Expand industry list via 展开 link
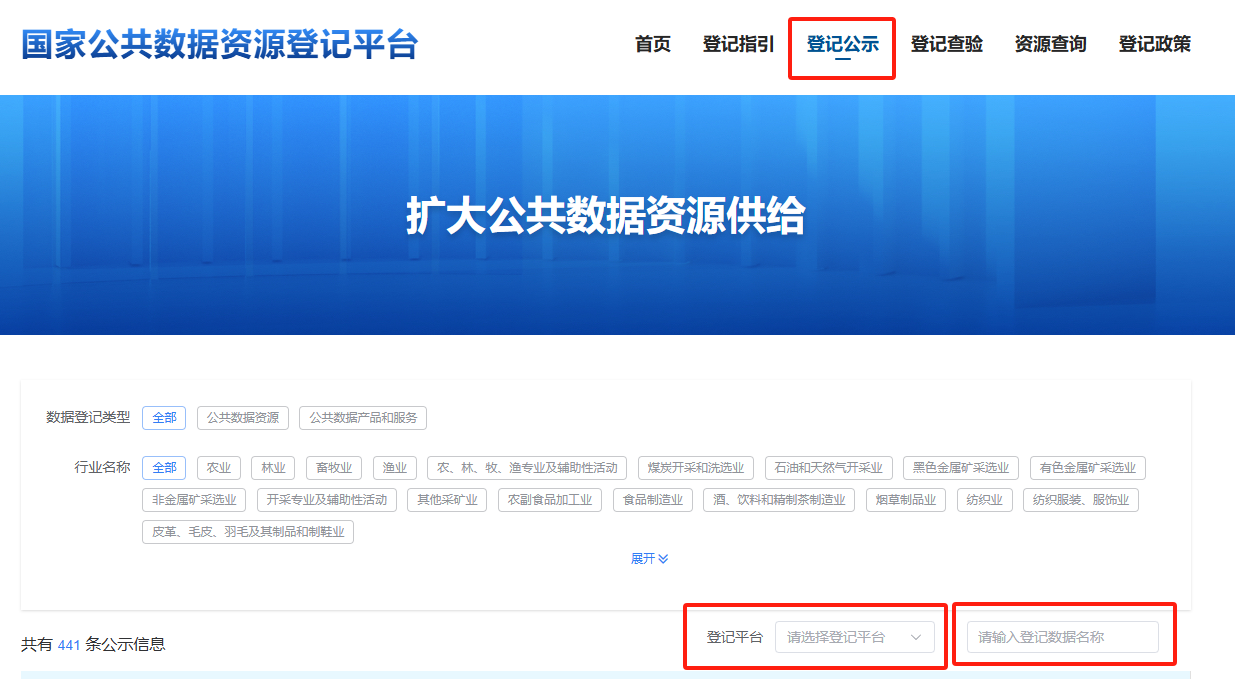 pos(649,559)
